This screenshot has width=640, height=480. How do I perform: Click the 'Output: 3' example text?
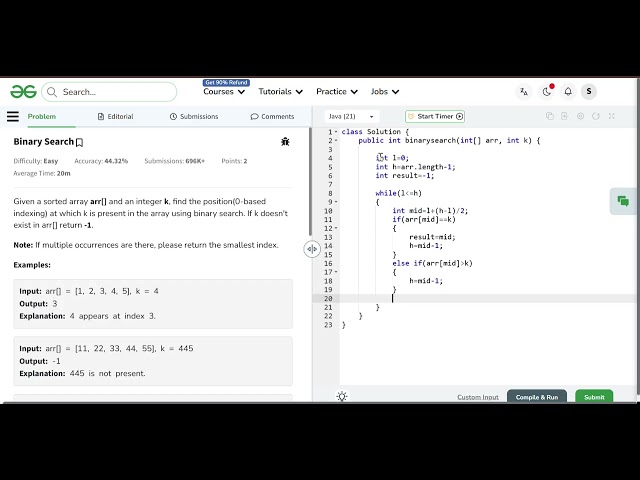tap(38, 304)
